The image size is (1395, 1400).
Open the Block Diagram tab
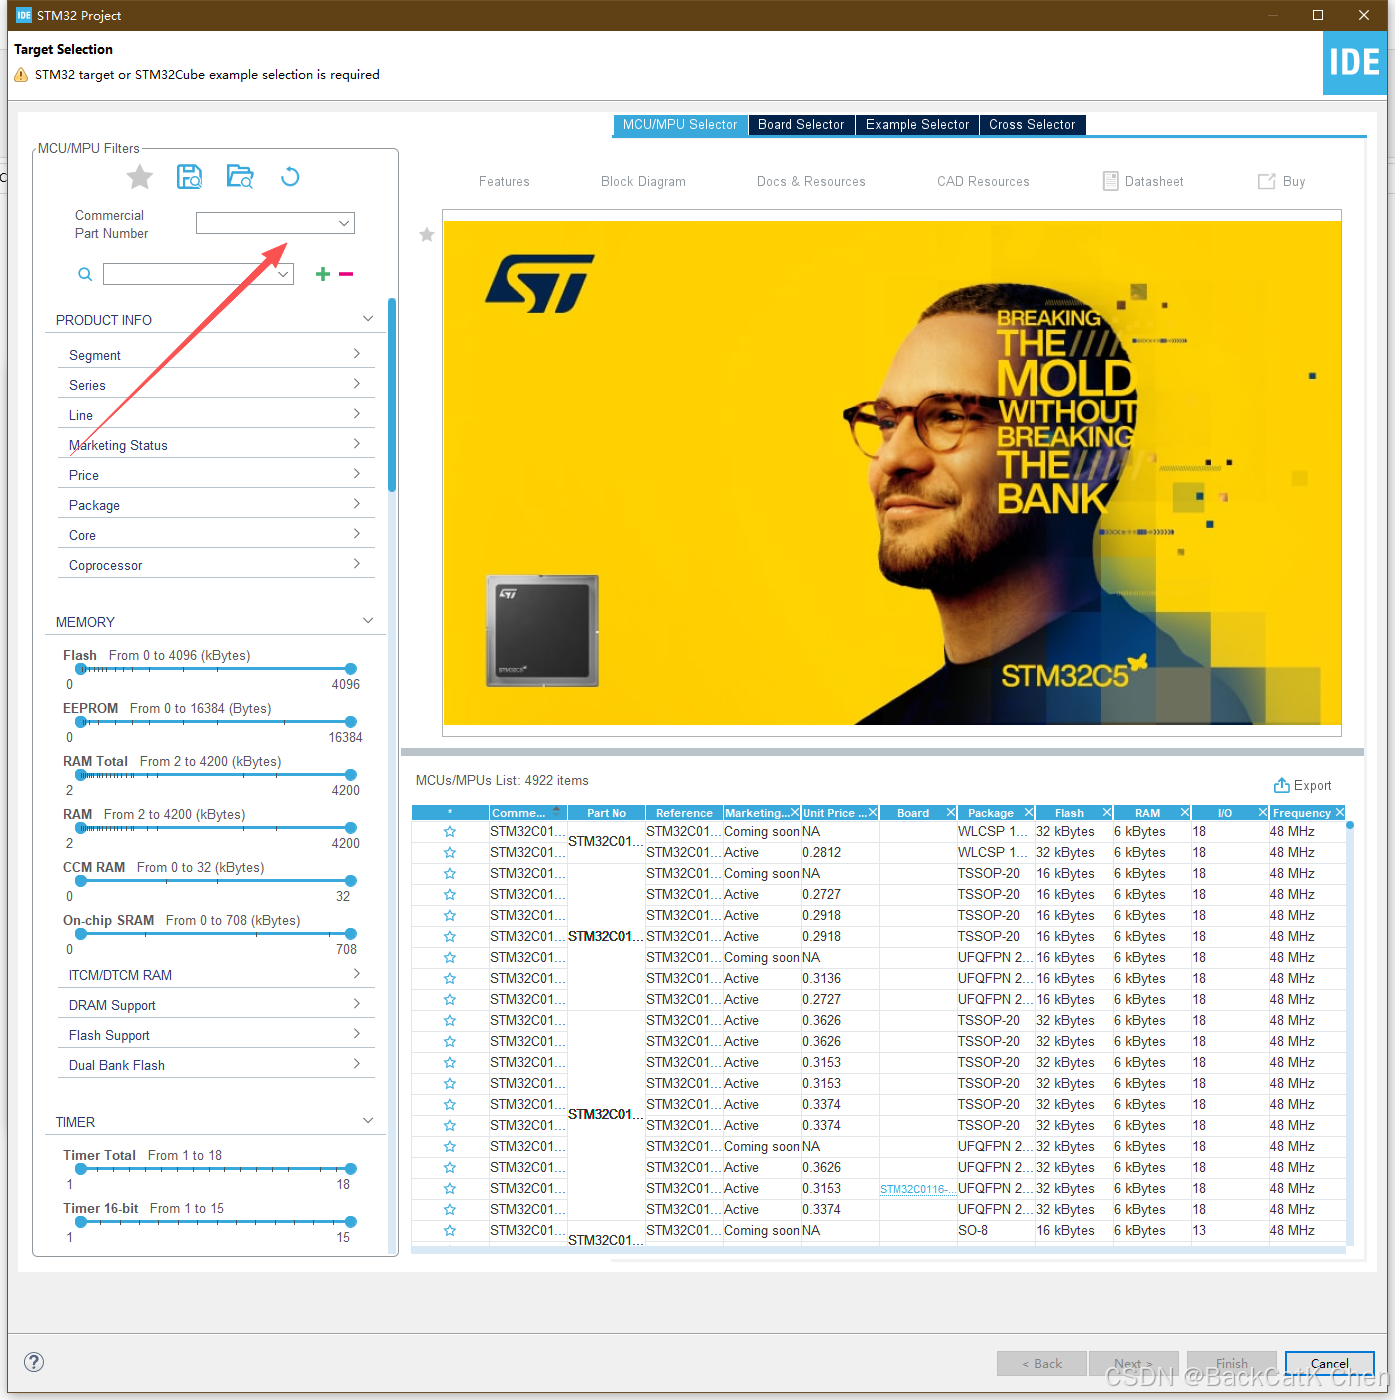pos(643,181)
